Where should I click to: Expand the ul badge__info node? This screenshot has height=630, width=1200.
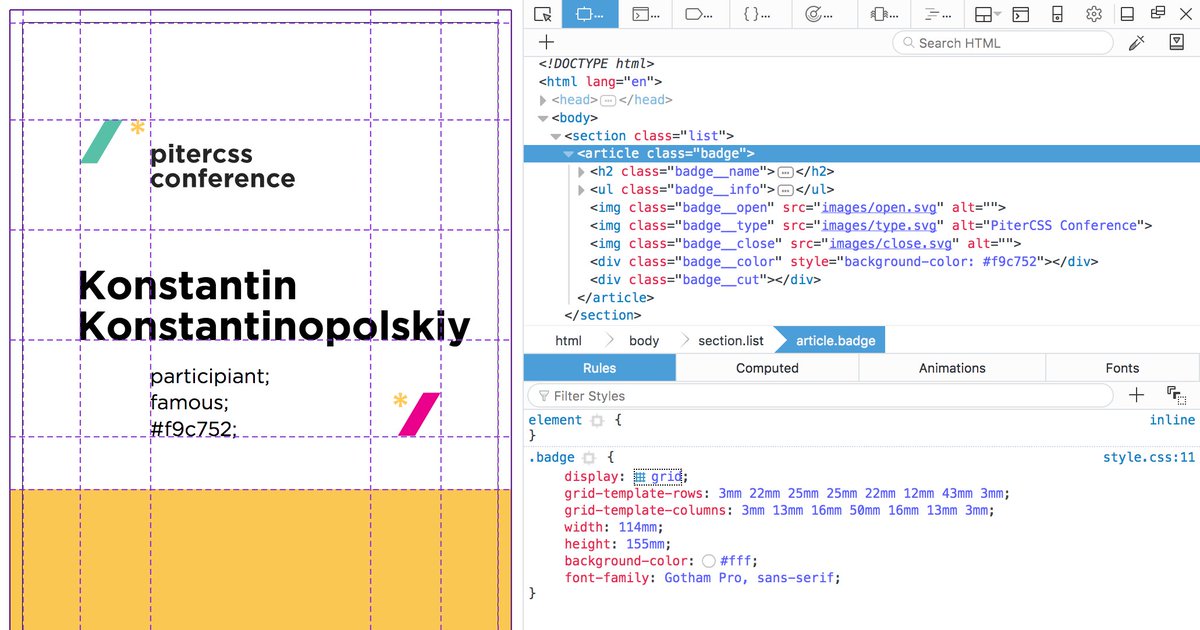point(582,190)
